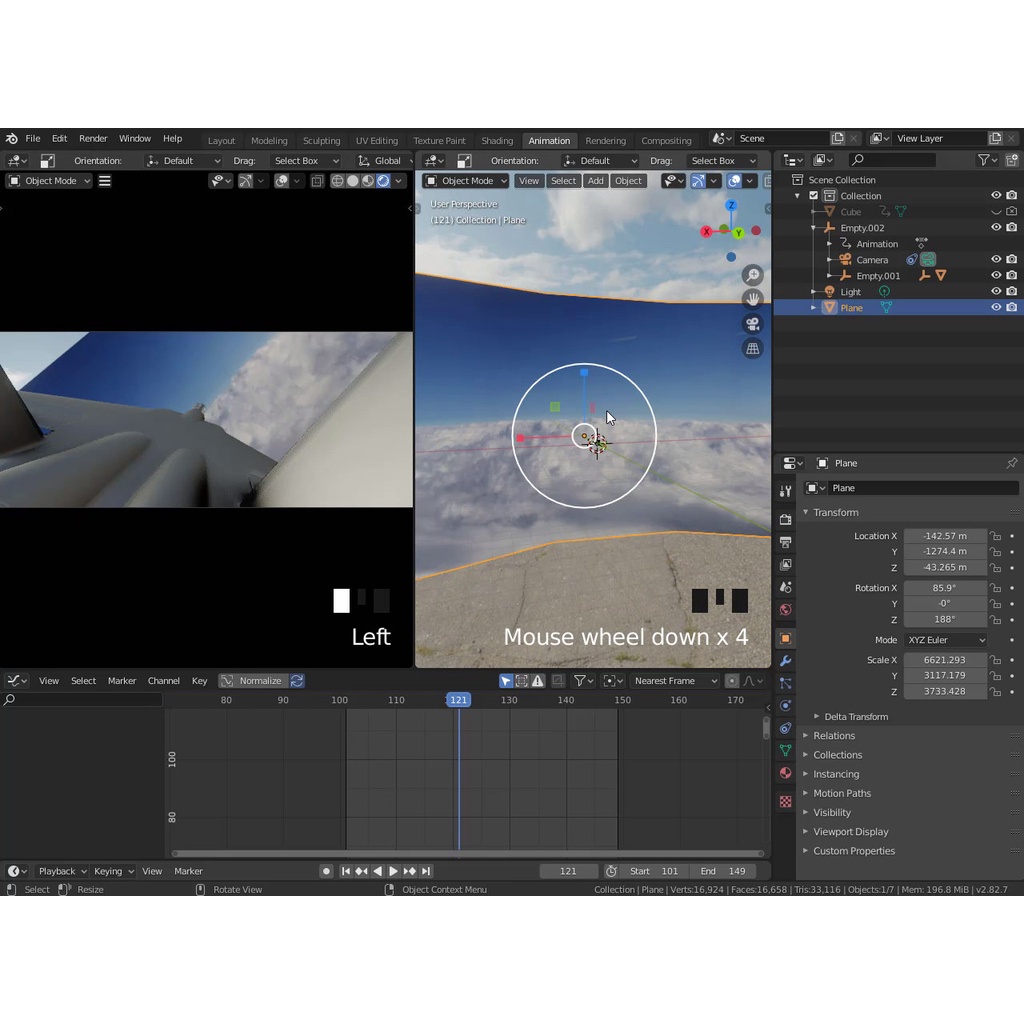Open the Render properties camera-back icon
The width and height of the screenshot is (1024, 1024).
point(785,520)
